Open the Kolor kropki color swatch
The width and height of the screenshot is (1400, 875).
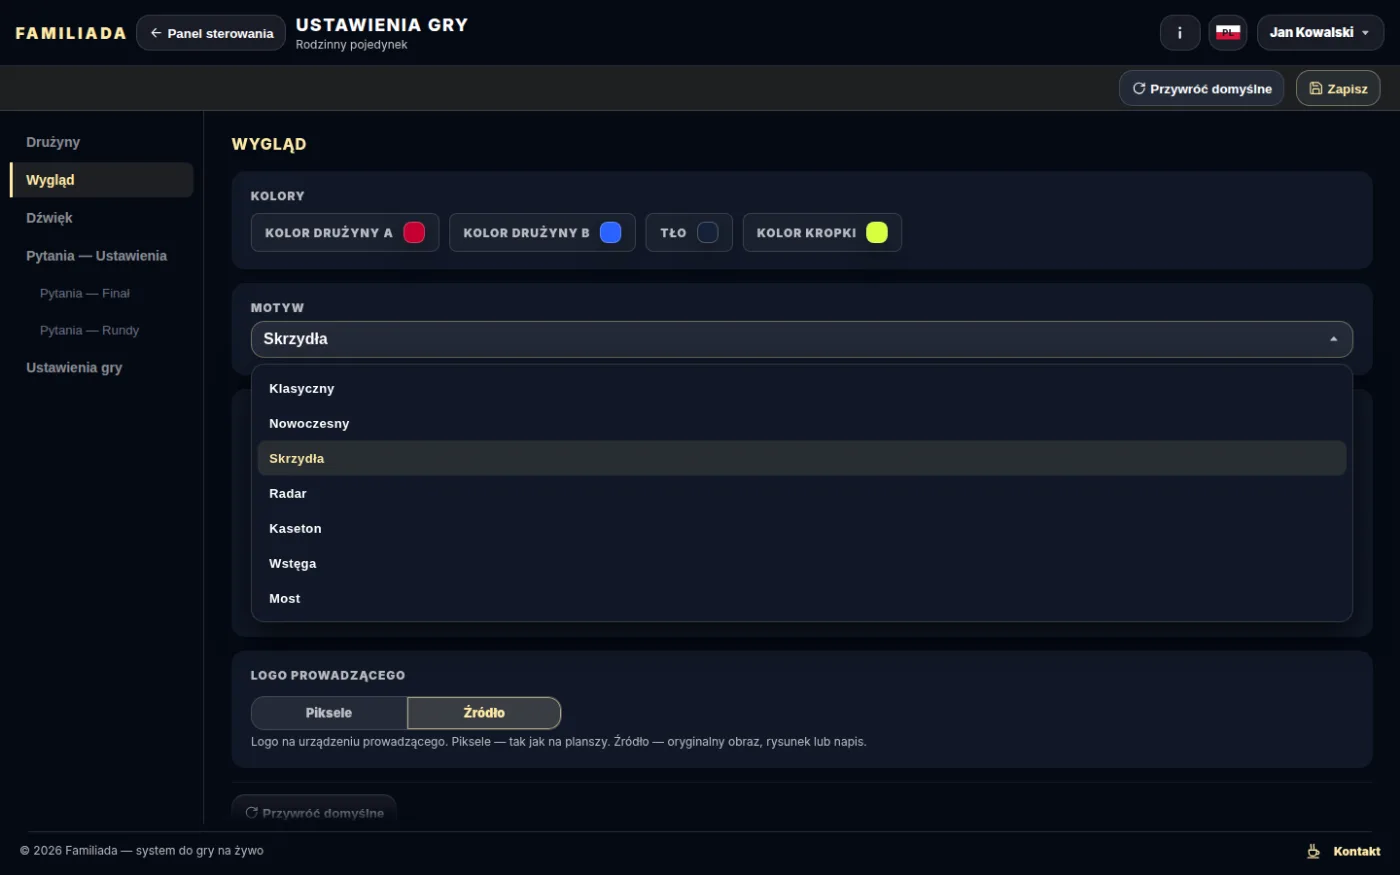pos(876,232)
